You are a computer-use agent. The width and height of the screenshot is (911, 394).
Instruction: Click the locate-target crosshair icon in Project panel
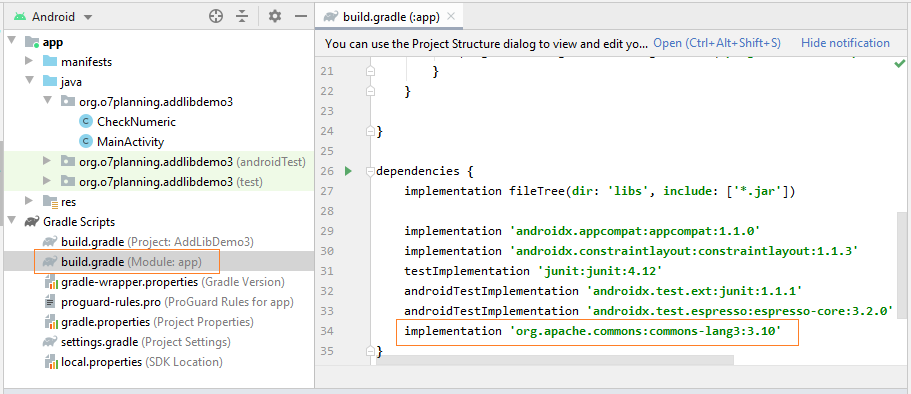[x=216, y=16]
